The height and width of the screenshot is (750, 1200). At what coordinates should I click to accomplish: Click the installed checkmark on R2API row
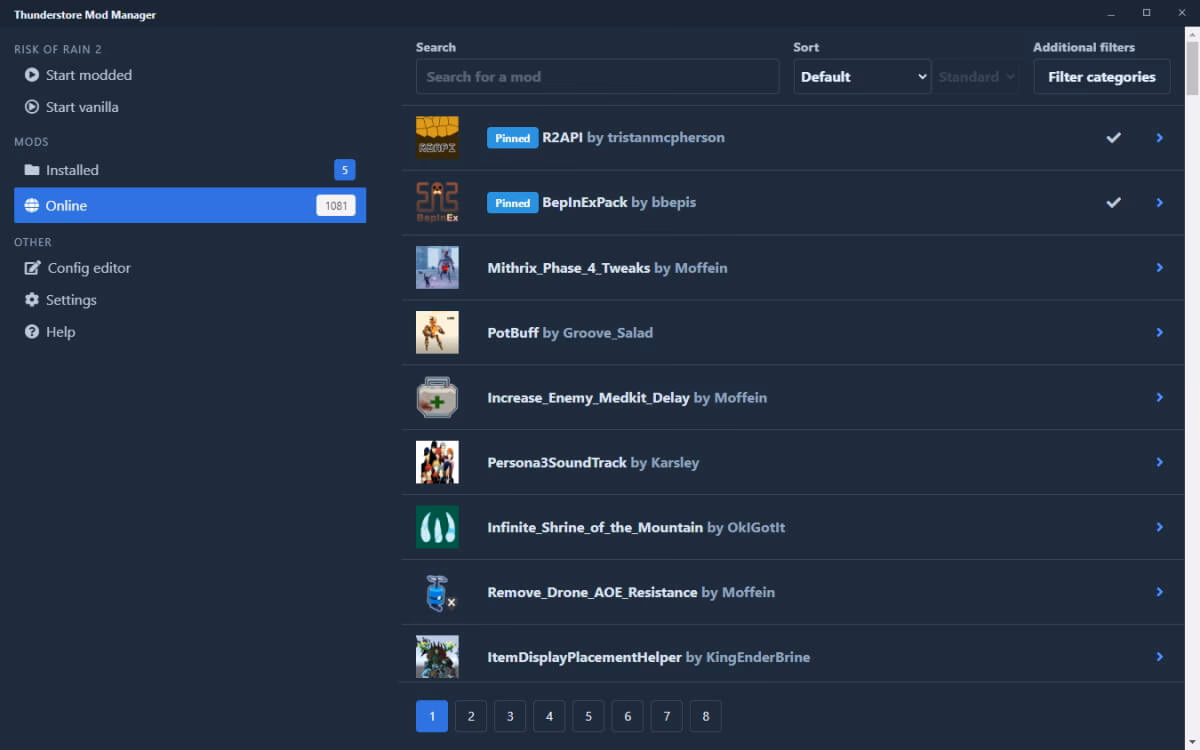(x=1113, y=138)
